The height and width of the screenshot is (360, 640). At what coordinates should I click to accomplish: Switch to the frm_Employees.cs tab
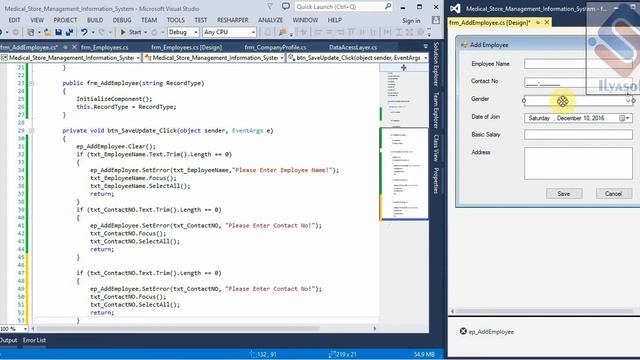click(104, 47)
